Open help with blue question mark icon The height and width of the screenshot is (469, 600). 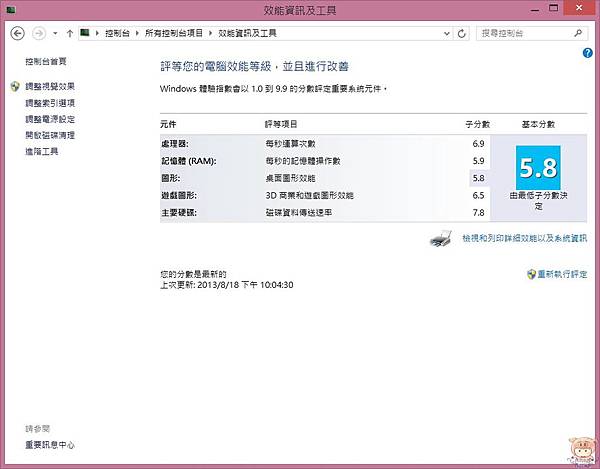[x=587, y=53]
